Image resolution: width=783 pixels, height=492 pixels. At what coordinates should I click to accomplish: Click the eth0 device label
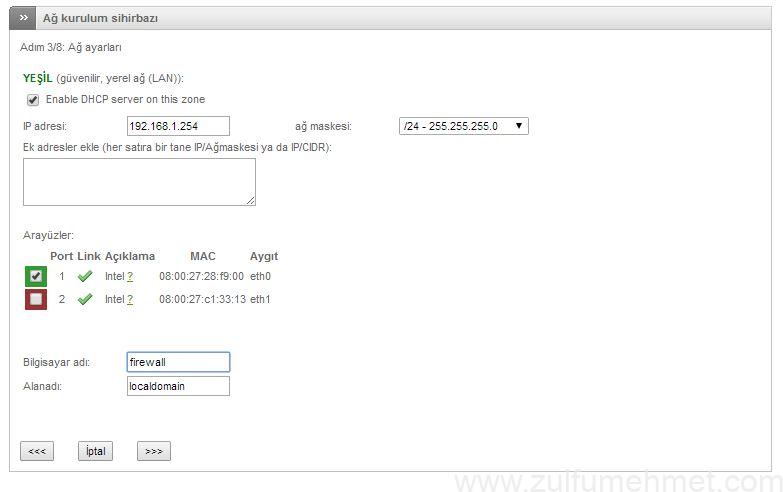tap(260, 276)
